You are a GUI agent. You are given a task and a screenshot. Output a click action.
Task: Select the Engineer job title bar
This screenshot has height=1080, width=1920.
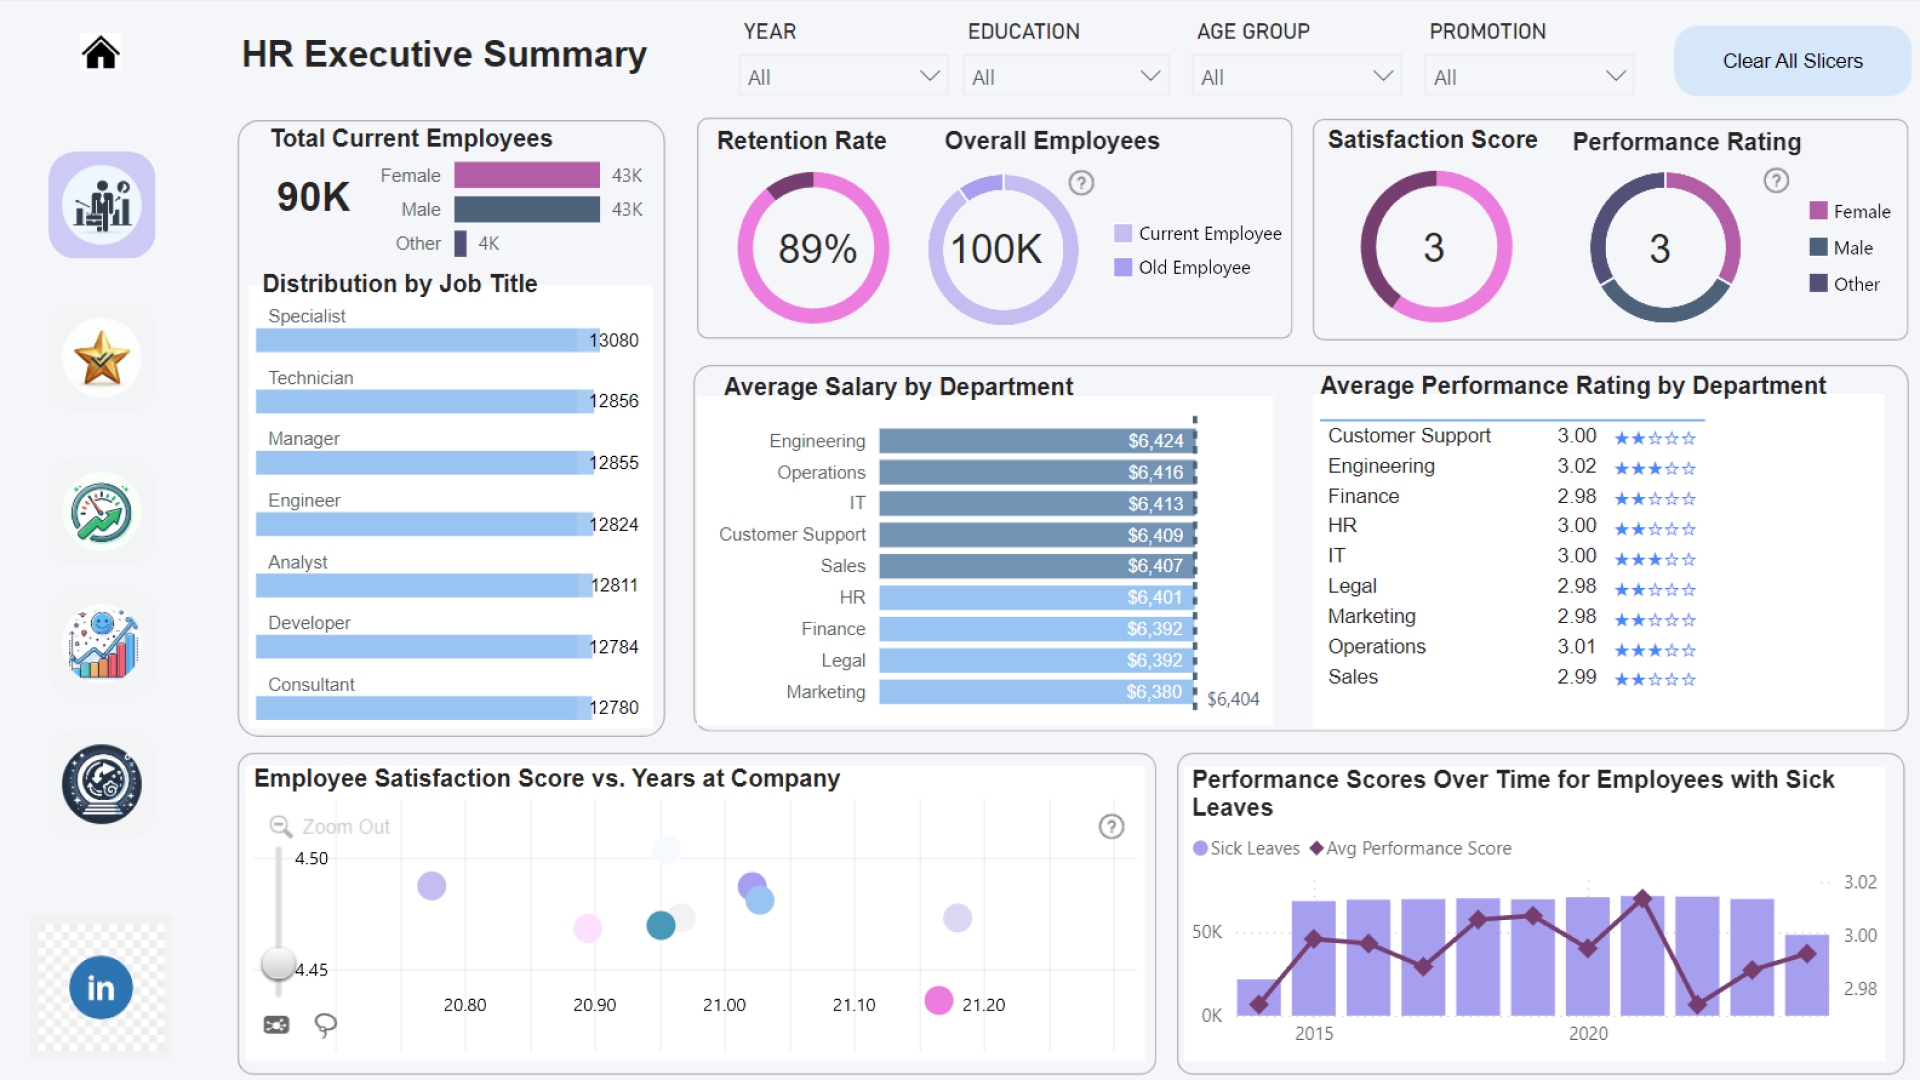(x=425, y=525)
